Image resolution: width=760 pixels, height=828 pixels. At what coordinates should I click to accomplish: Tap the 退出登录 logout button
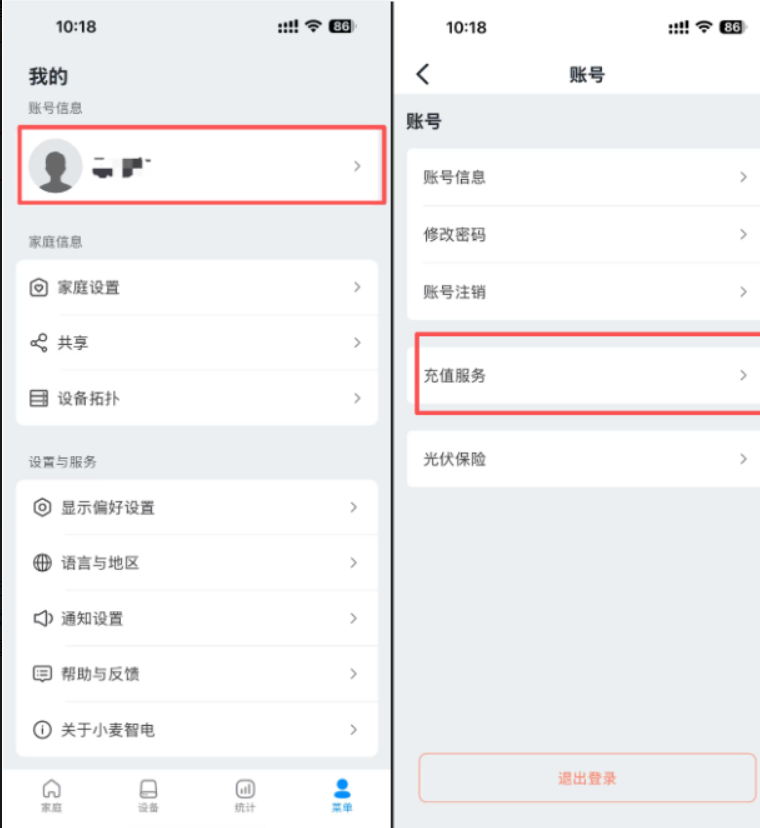(x=587, y=778)
